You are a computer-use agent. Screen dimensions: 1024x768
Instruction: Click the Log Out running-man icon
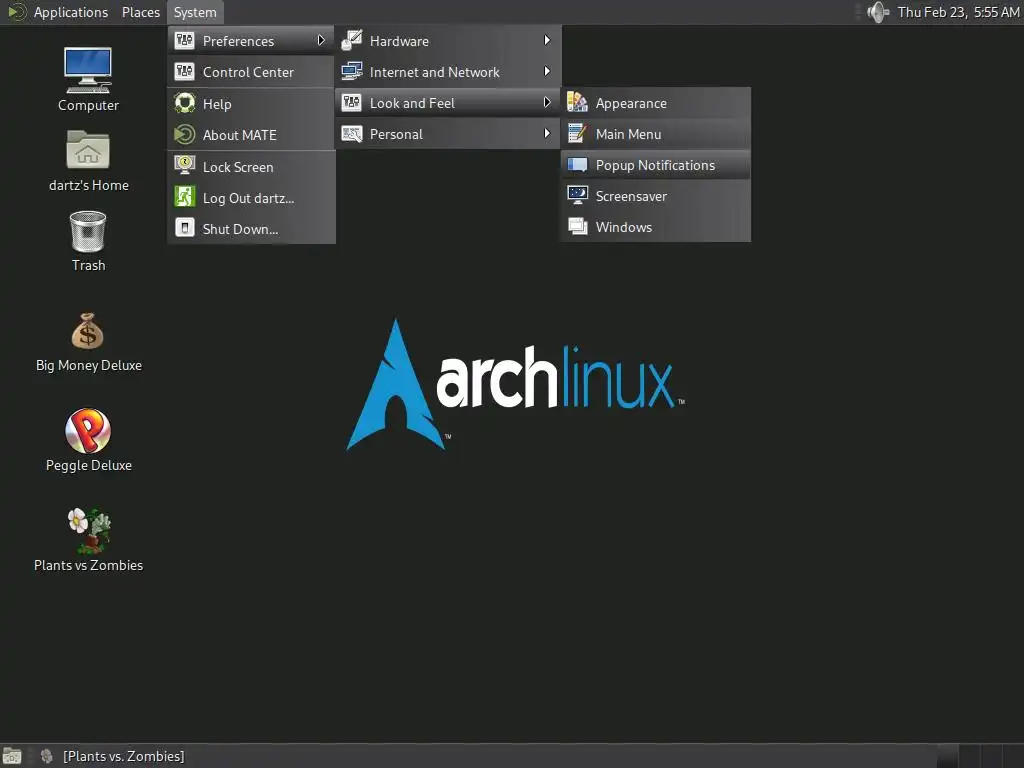click(185, 197)
